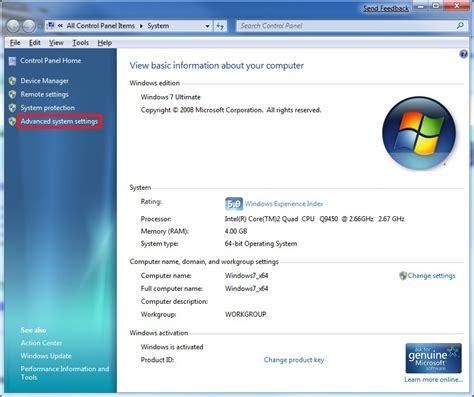Click Change settings for computer name
474x397 pixels.
click(431, 276)
